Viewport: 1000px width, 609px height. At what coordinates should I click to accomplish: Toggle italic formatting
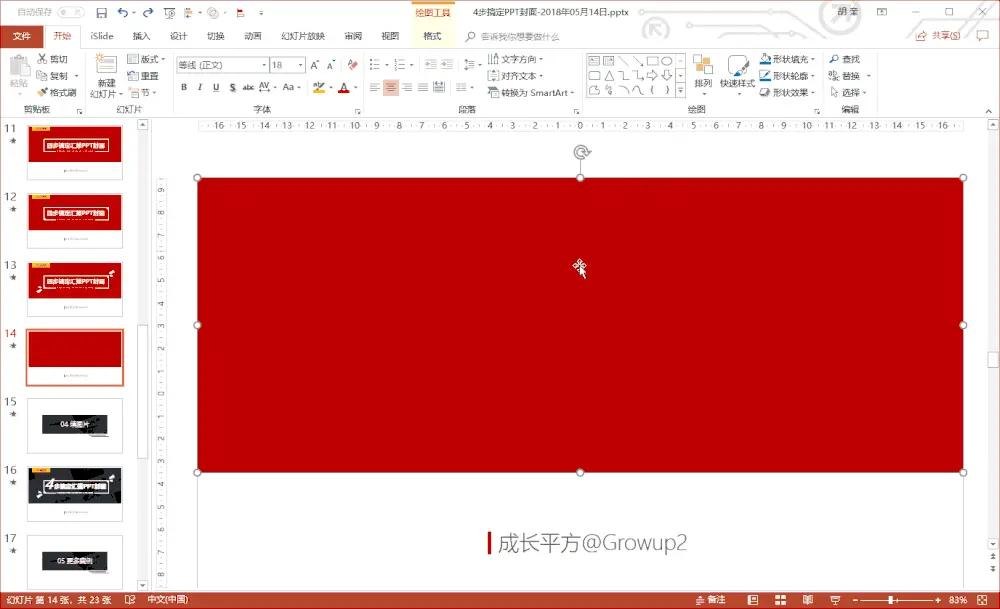pyautogui.click(x=200, y=87)
